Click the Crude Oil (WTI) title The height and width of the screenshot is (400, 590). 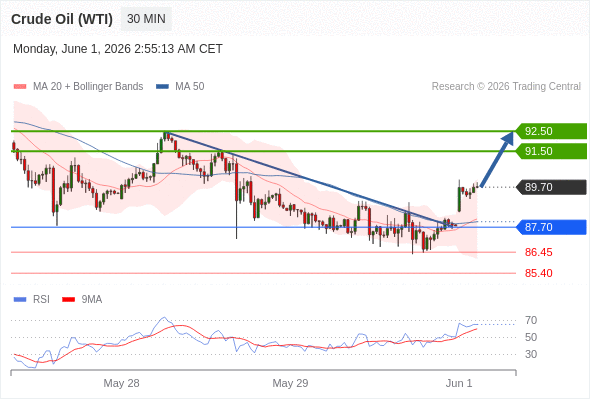[x=62, y=19]
